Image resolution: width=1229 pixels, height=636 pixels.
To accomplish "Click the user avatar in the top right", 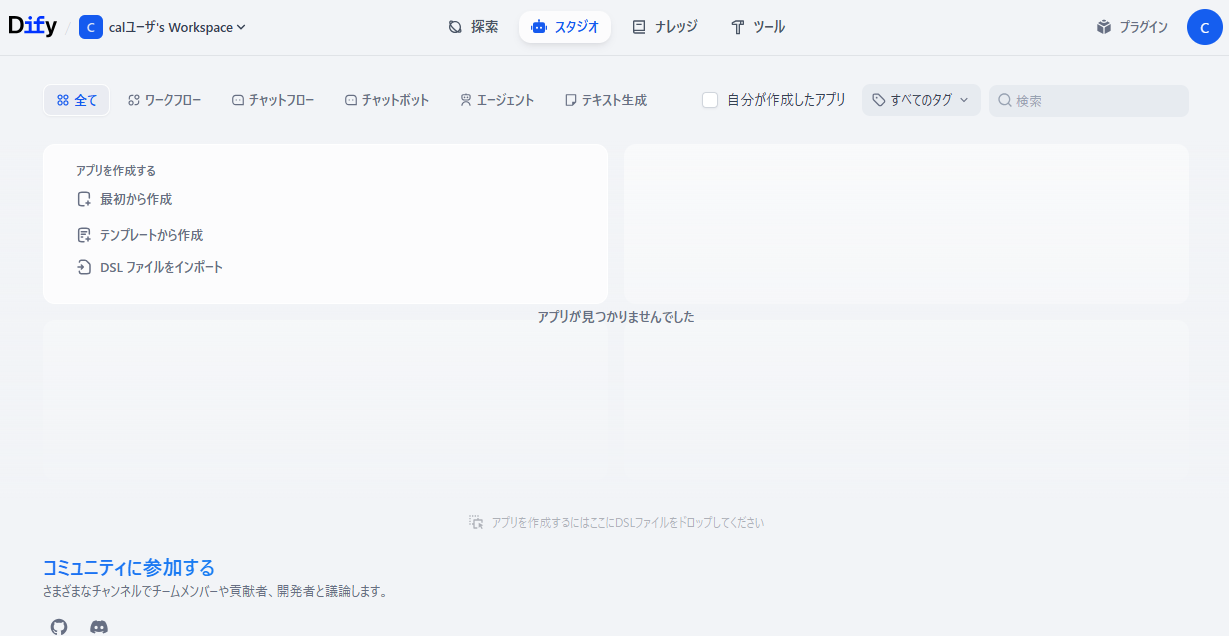I will [1204, 27].
